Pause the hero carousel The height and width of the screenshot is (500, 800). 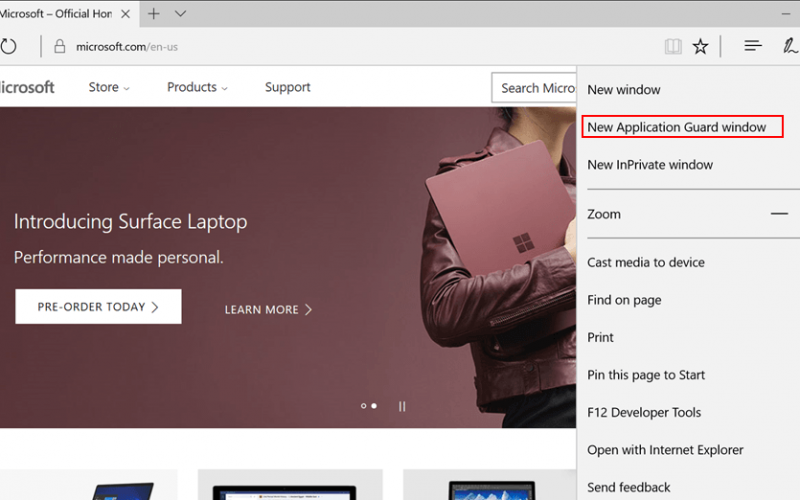[x=402, y=406]
